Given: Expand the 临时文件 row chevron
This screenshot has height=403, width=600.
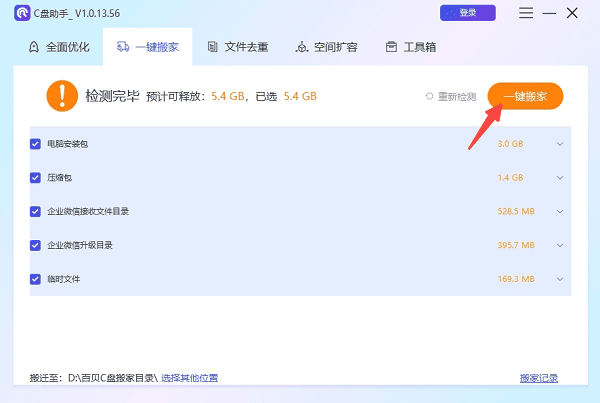Looking at the screenshot, I should coord(560,279).
